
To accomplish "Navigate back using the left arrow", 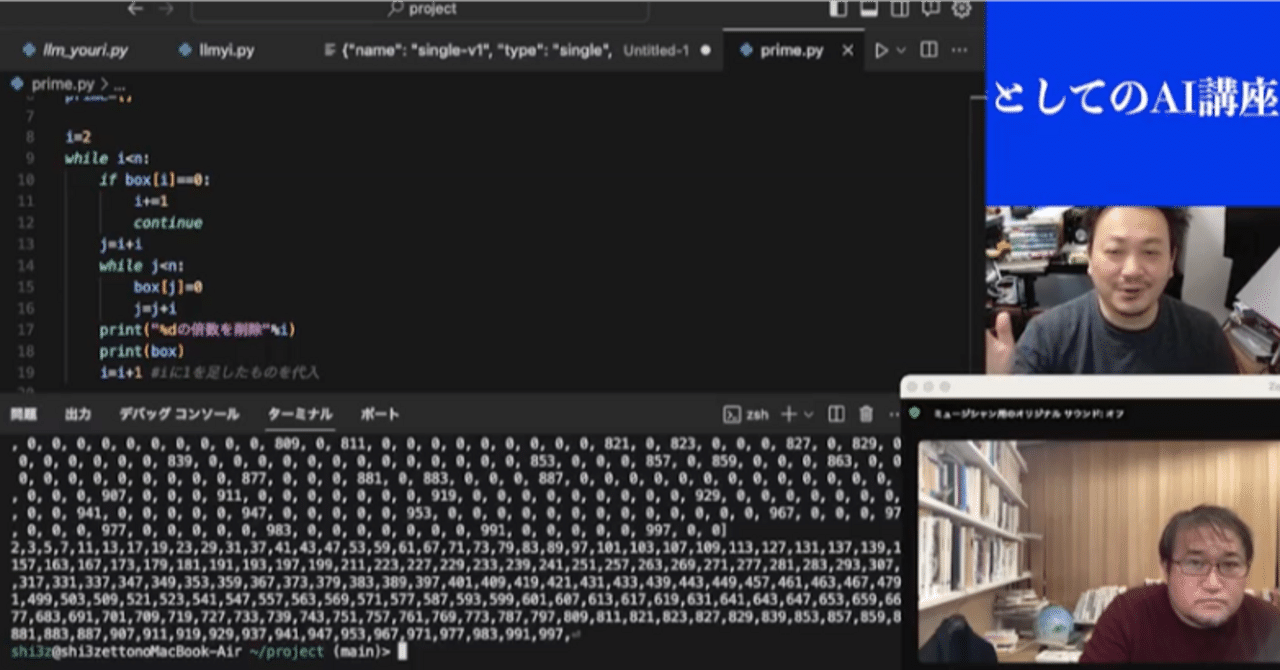I will click(135, 8).
